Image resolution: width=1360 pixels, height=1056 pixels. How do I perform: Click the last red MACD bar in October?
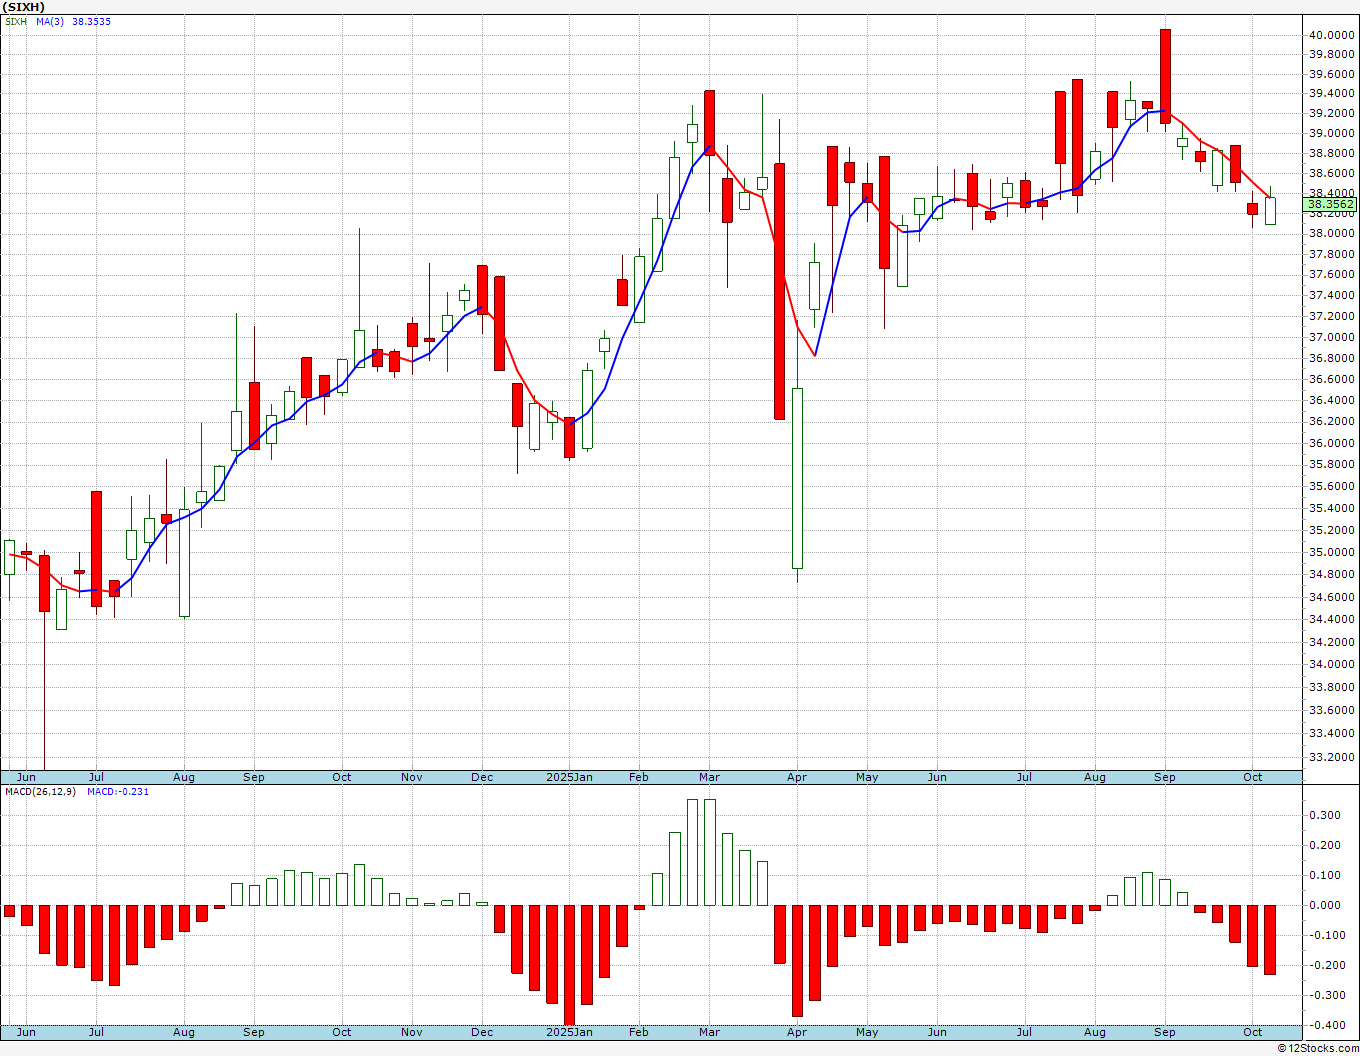coord(1270,940)
